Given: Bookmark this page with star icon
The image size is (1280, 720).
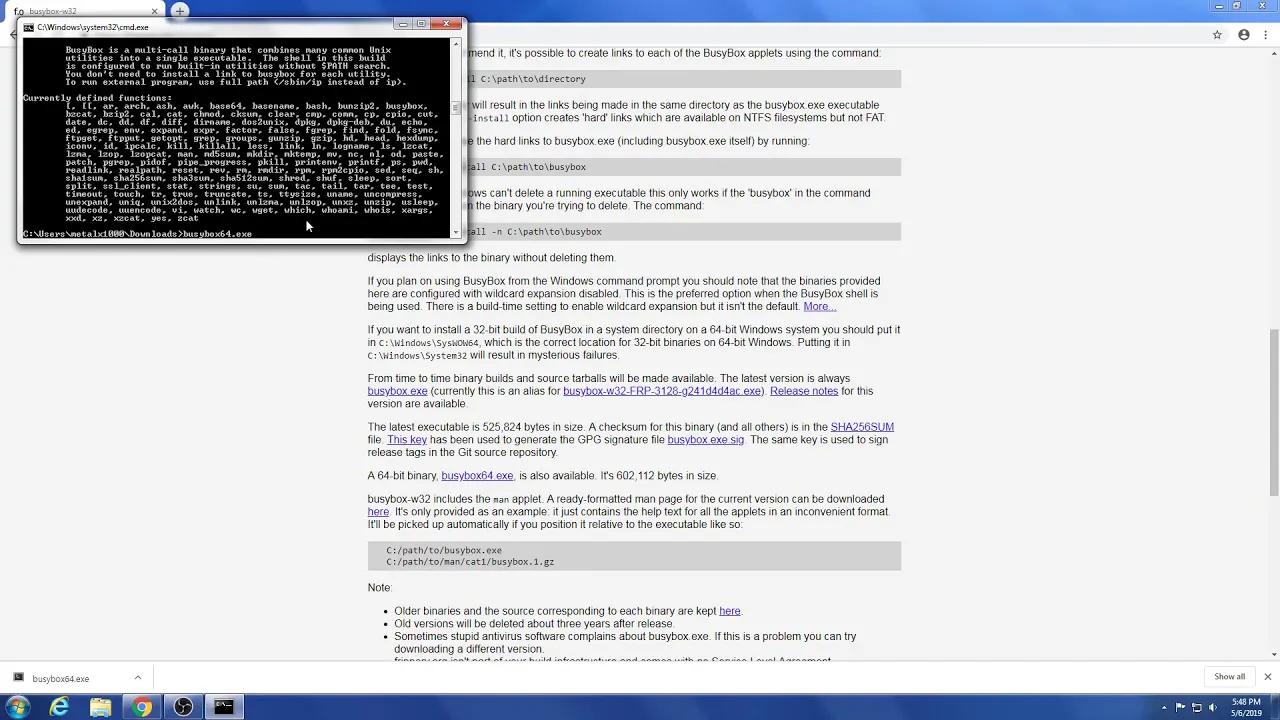Looking at the screenshot, I should [1217, 35].
